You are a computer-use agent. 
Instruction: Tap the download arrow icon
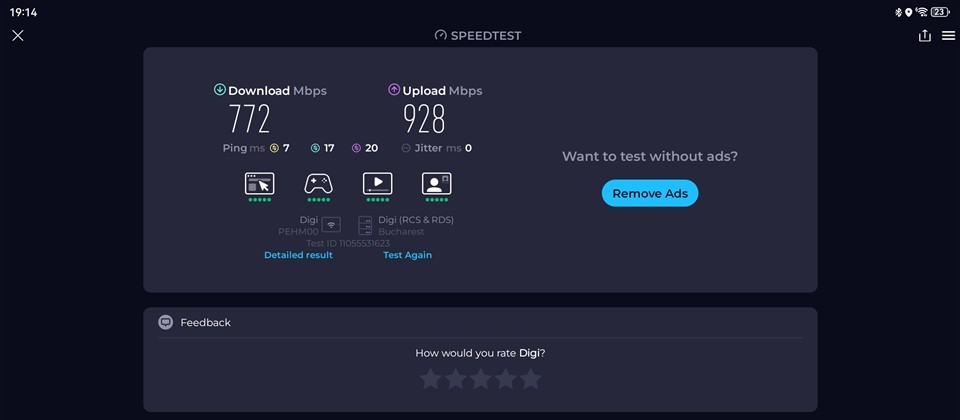(220, 90)
